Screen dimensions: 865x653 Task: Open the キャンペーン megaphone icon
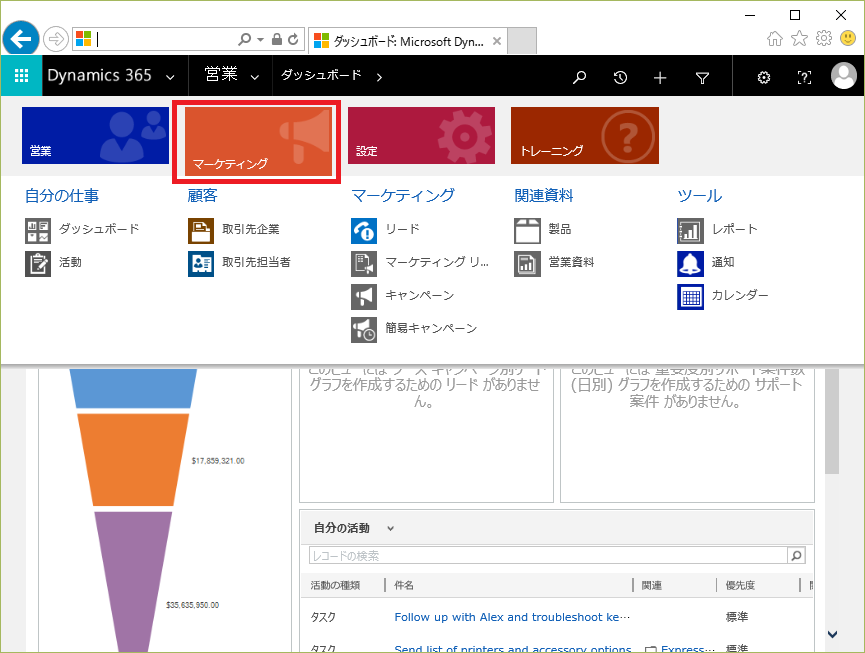pos(364,297)
